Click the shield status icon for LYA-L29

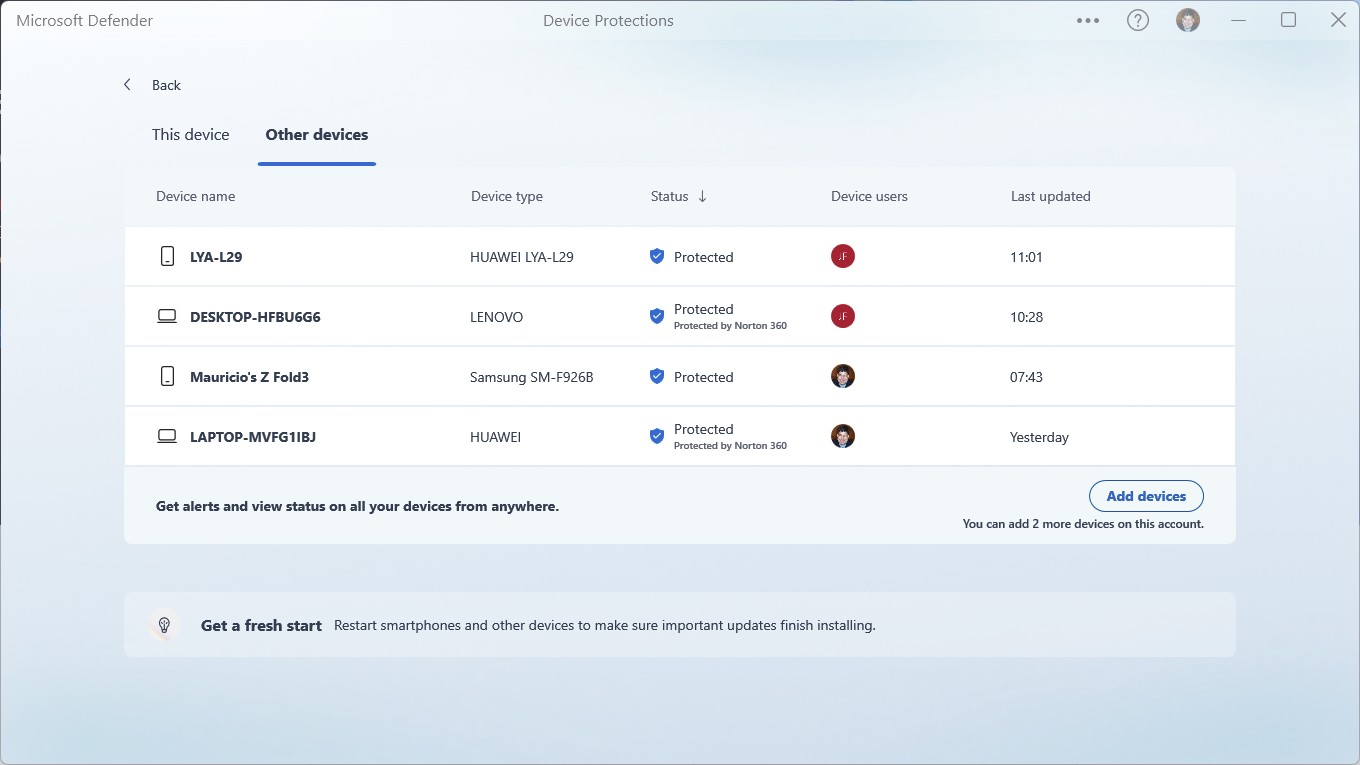tap(657, 256)
